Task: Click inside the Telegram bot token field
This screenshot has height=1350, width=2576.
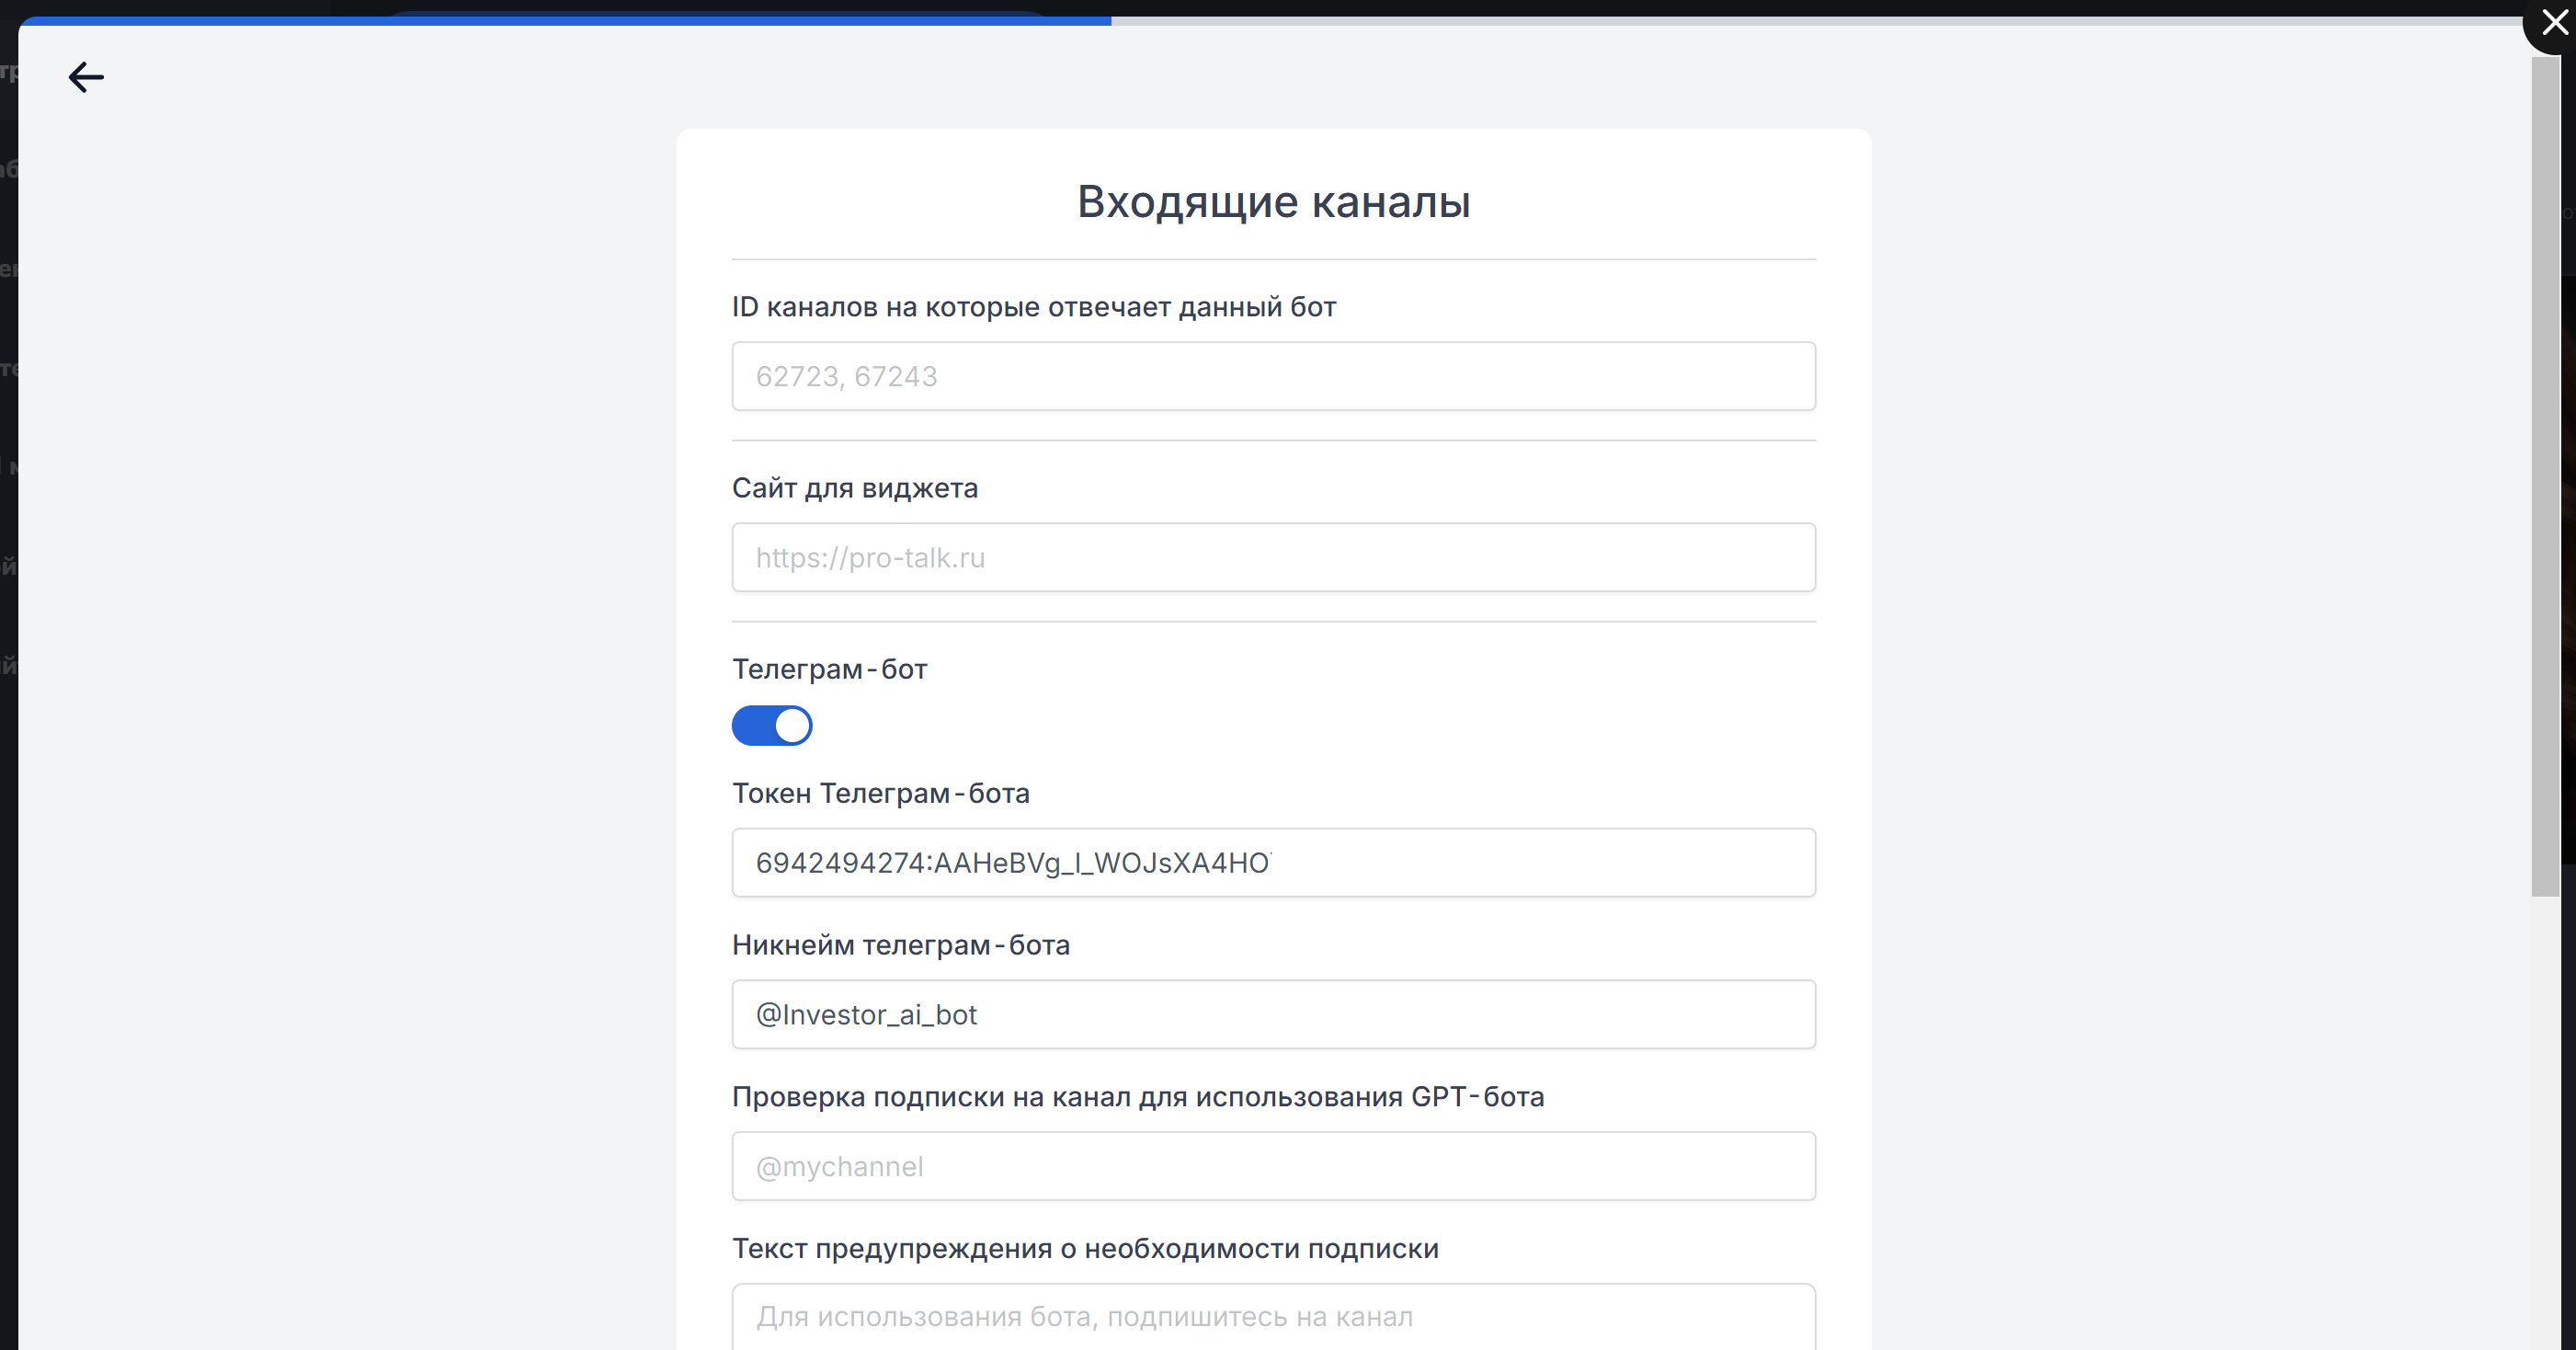Action: click(1273, 862)
